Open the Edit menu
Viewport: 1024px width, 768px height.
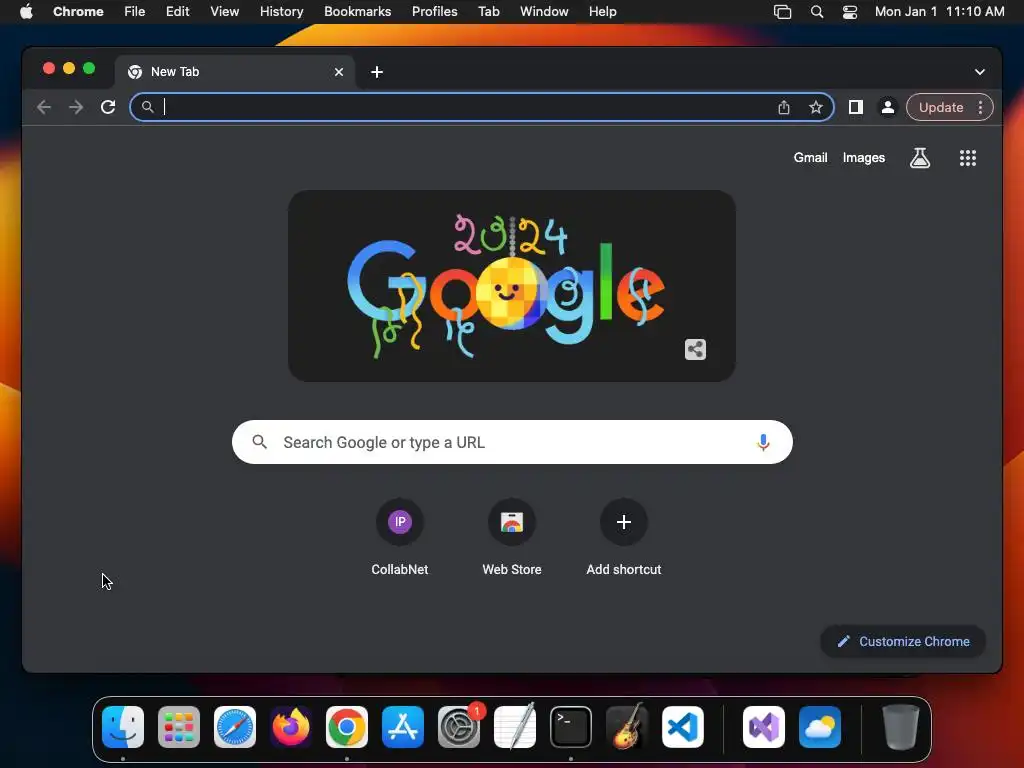point(177,12)
